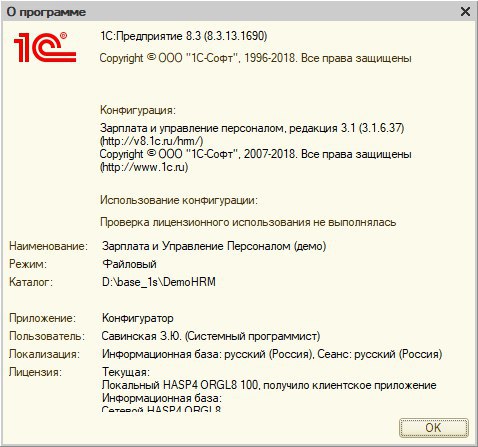Click the 'Локализация:' label

click(45, 354)
